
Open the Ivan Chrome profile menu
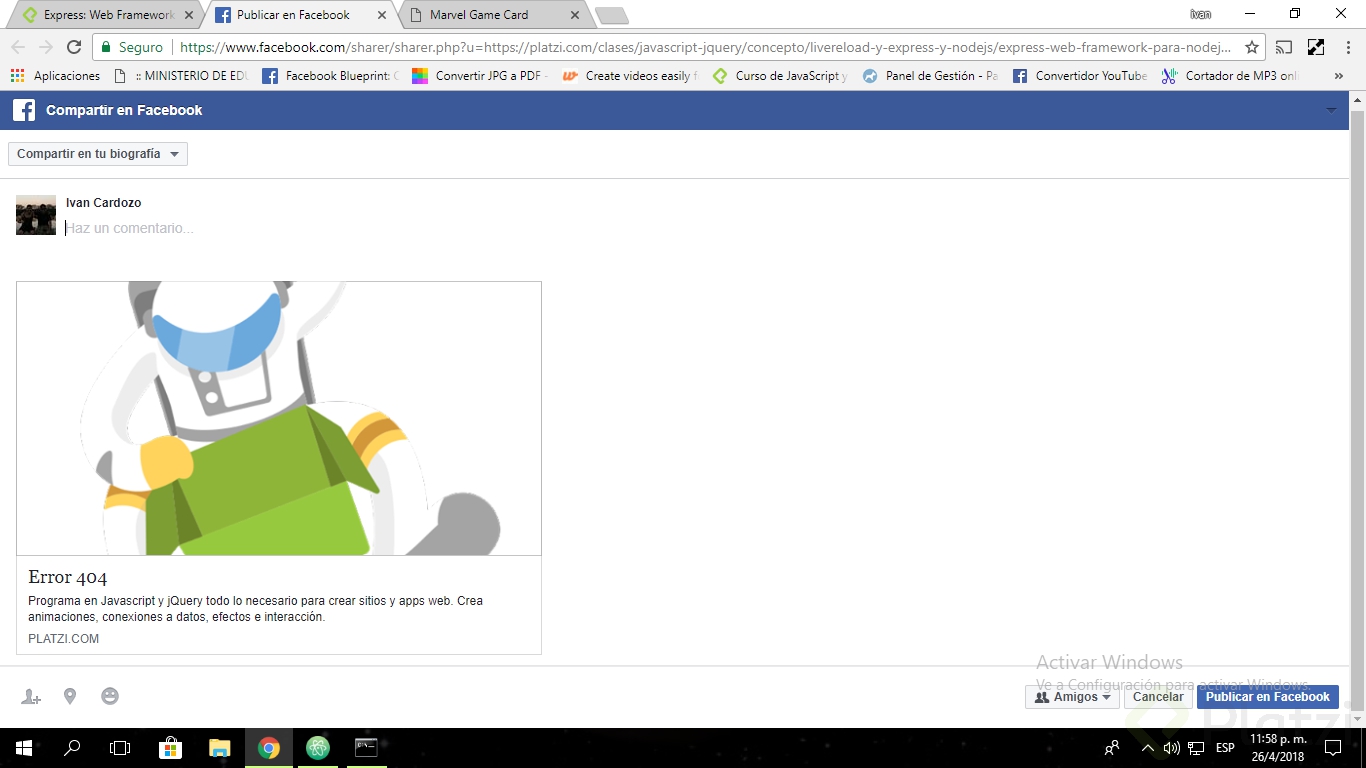point(1200,14)
